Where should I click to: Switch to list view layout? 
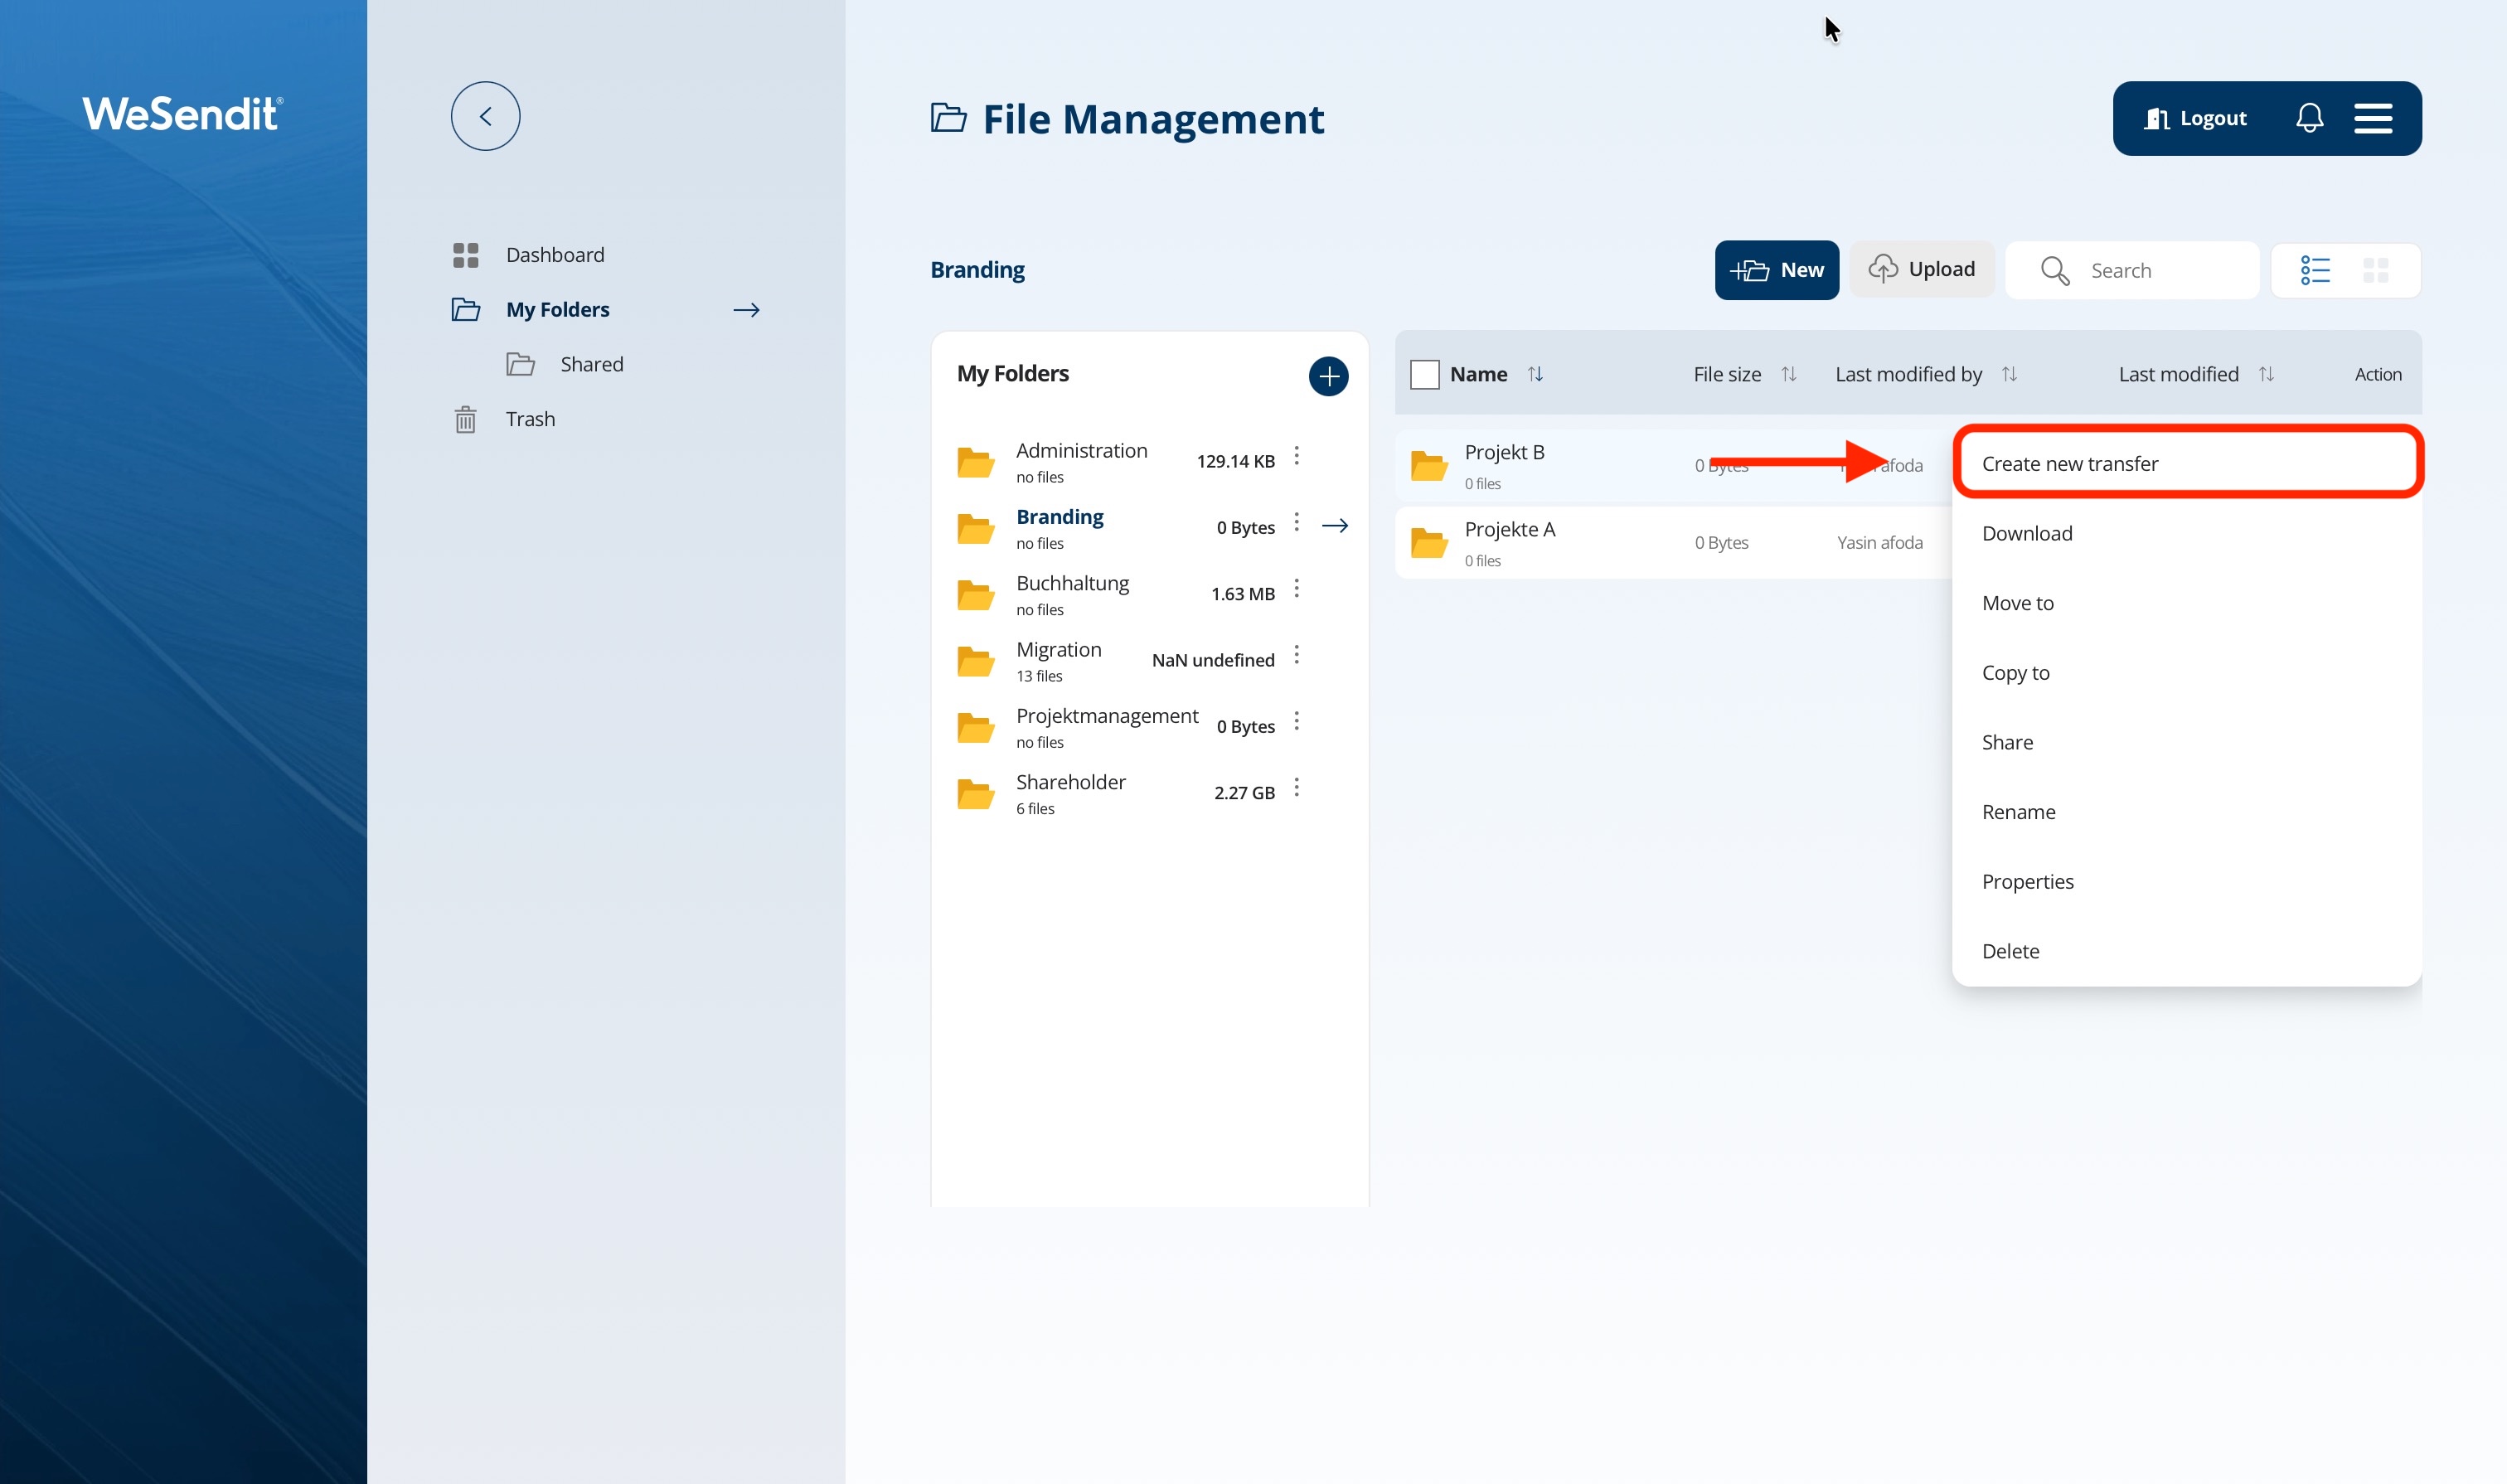click(2314, 270)
